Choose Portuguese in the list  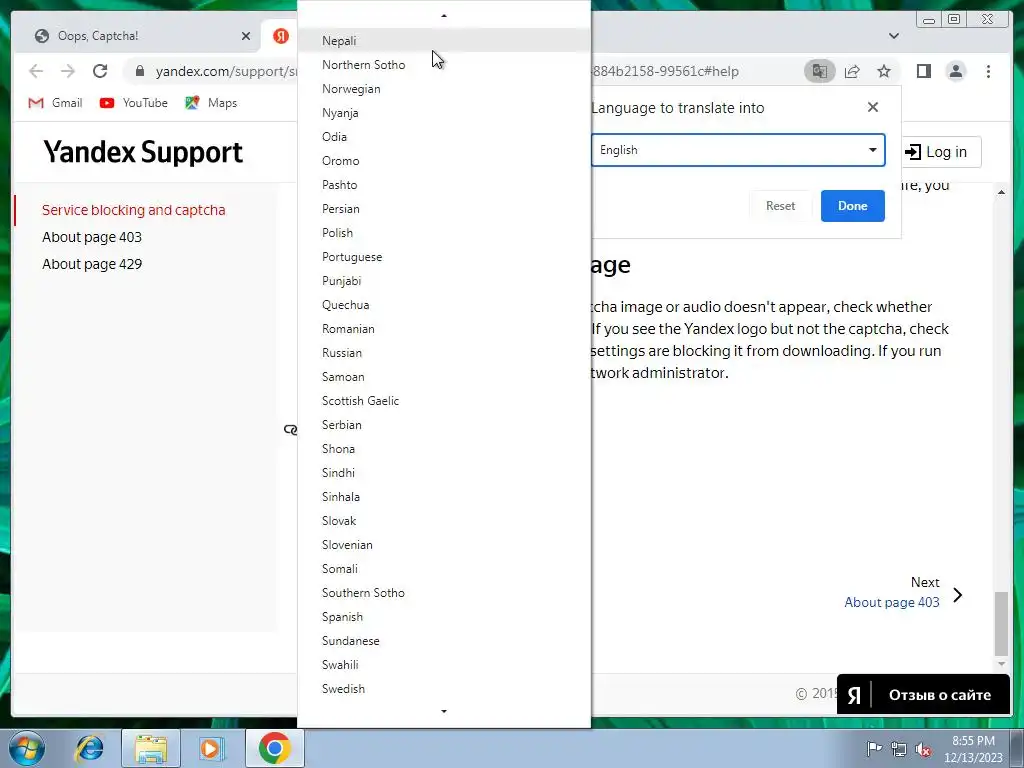(444, 257)
